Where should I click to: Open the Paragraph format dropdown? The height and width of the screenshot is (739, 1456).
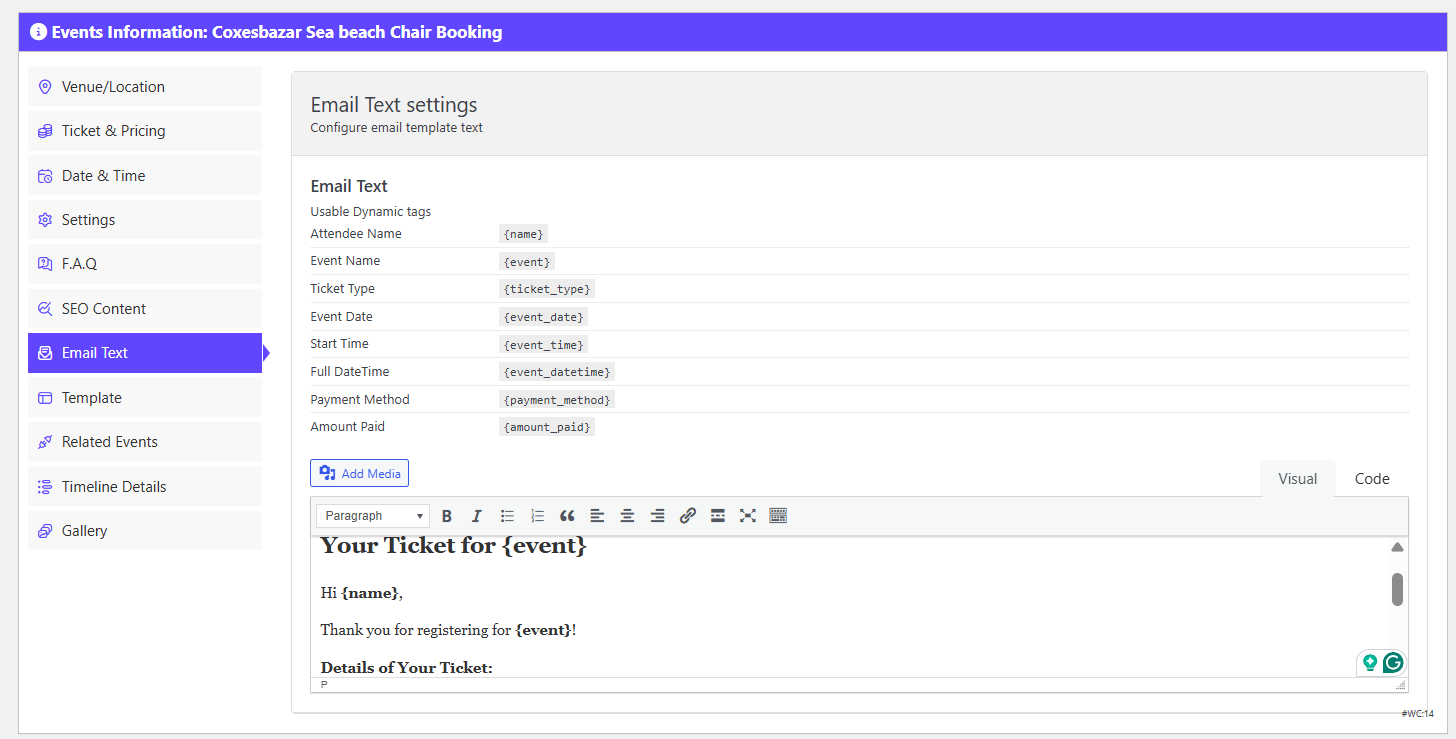click(373, 516)
